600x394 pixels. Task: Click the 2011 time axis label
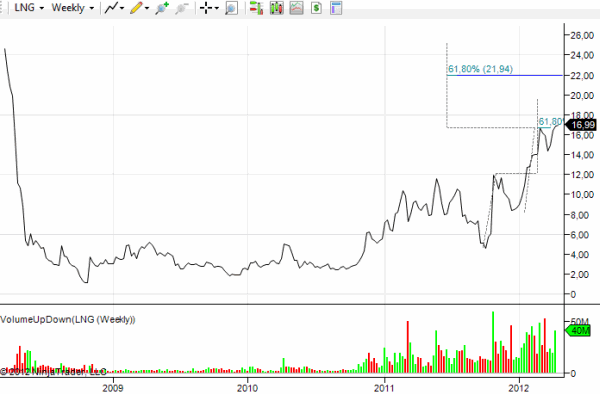pos(385,388)
